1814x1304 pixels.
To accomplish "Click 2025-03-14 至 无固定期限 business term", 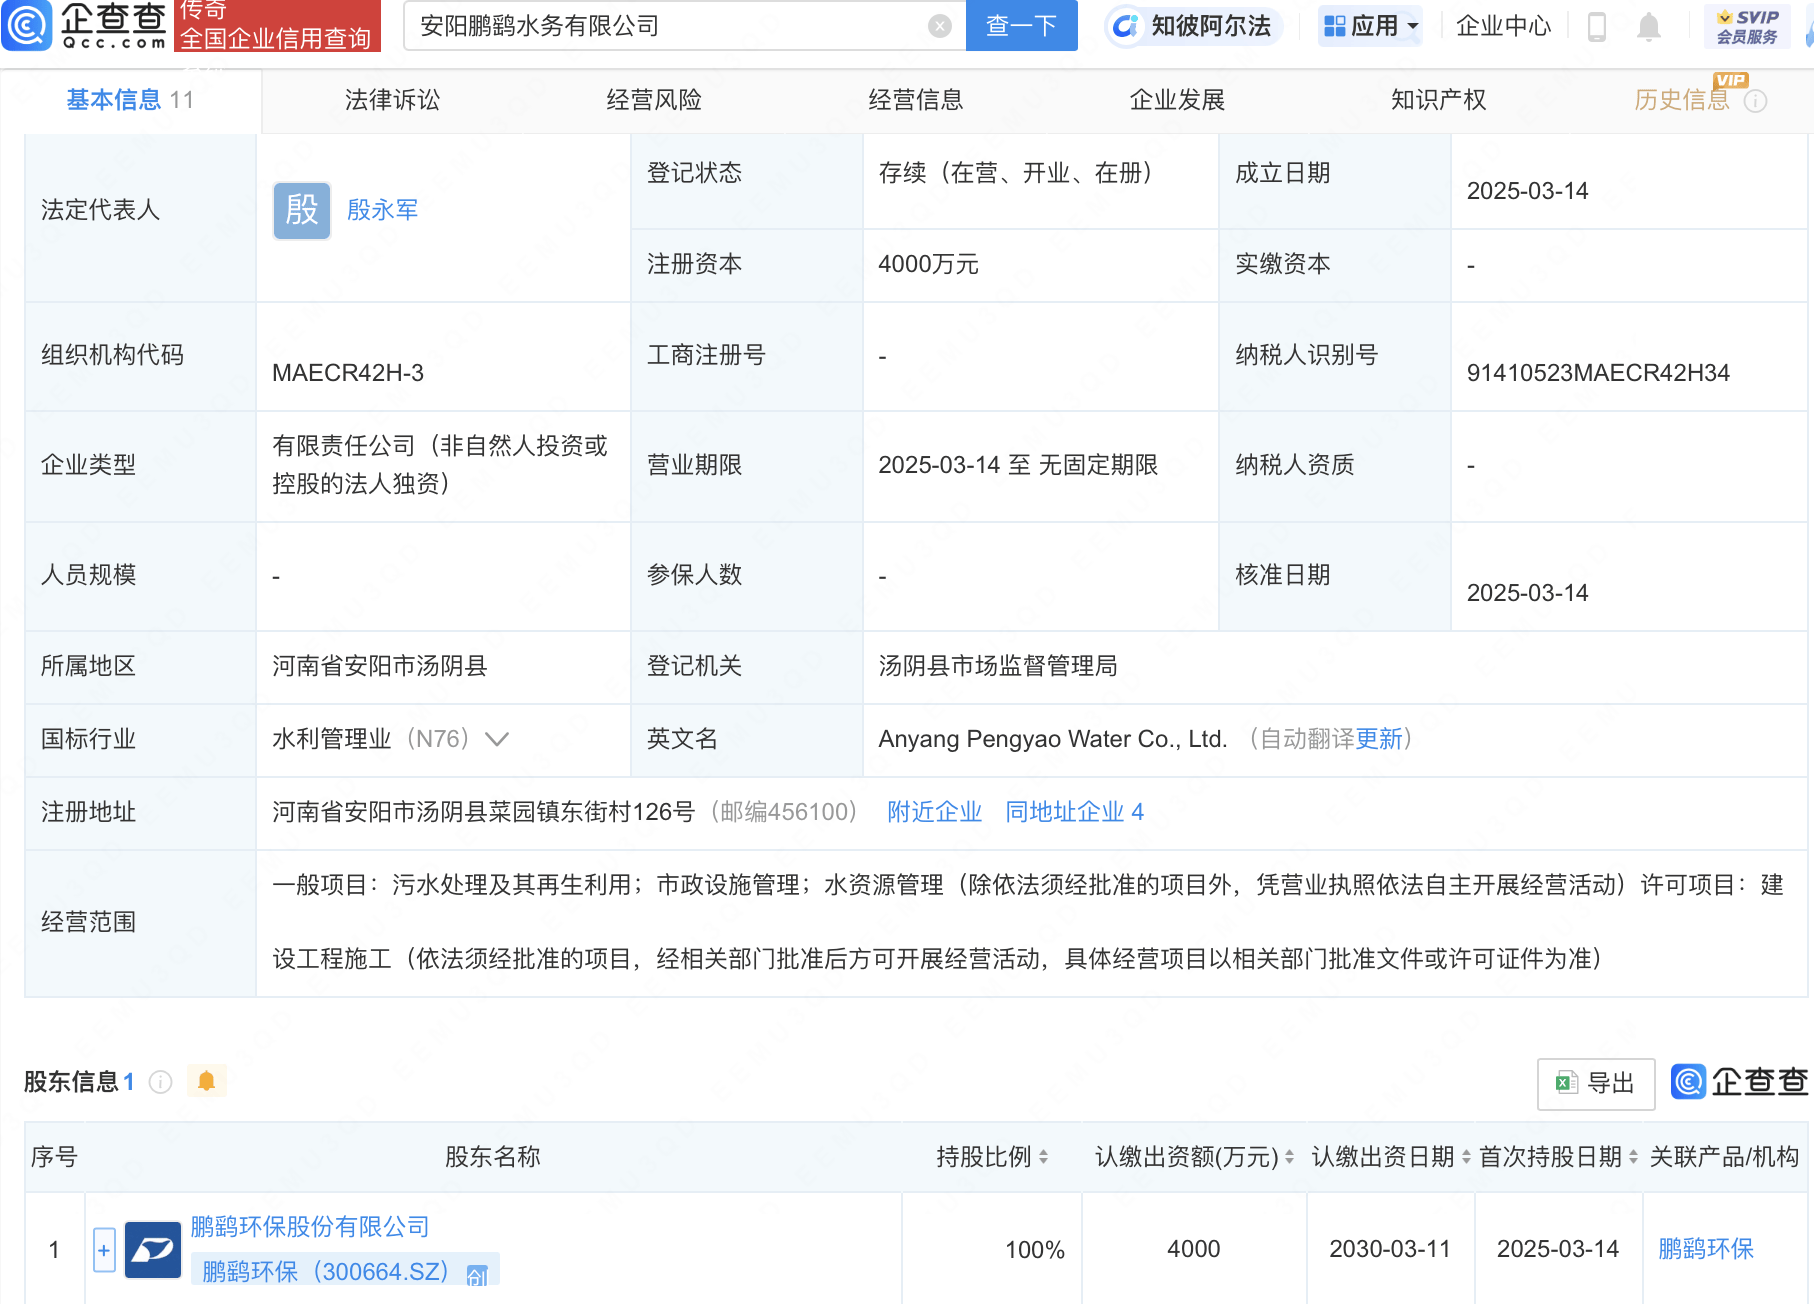I will pos(1018,465).
